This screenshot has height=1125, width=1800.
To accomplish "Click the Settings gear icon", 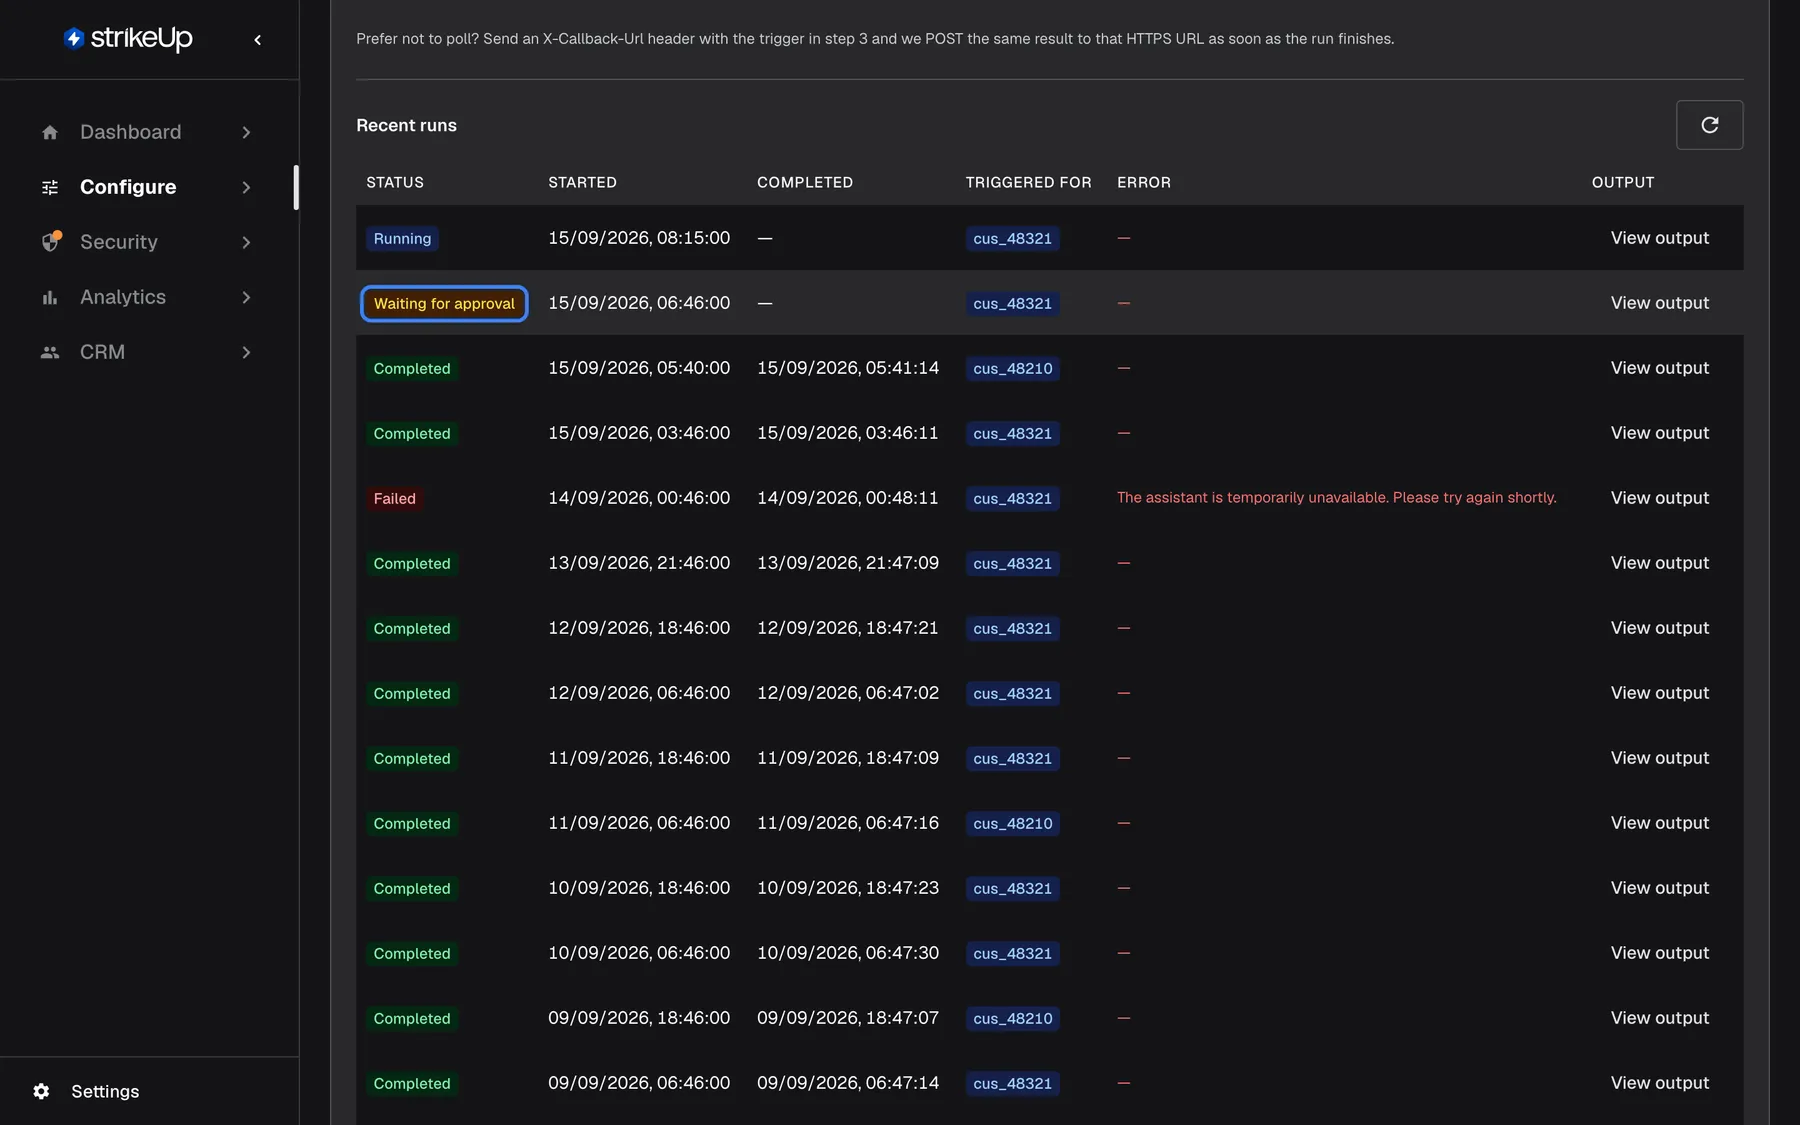I will click(41, 1091).
